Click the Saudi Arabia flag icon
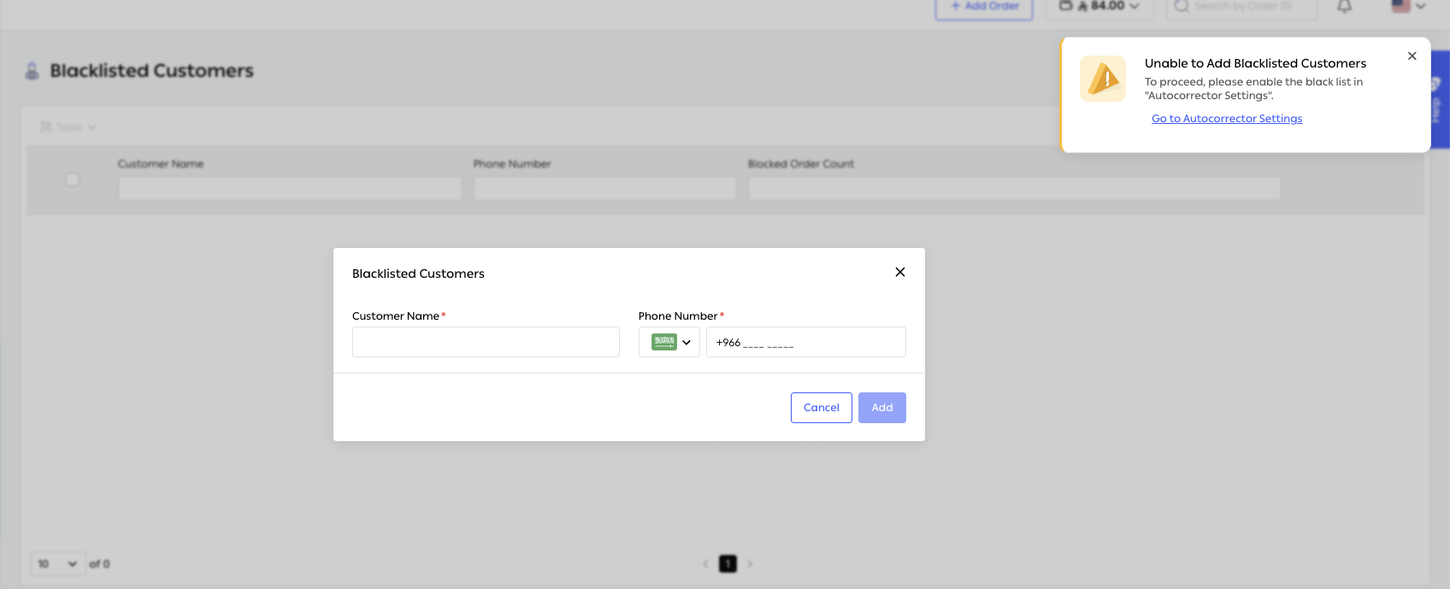The width and height of the screenshot is (1450, 589). (664, 342)
